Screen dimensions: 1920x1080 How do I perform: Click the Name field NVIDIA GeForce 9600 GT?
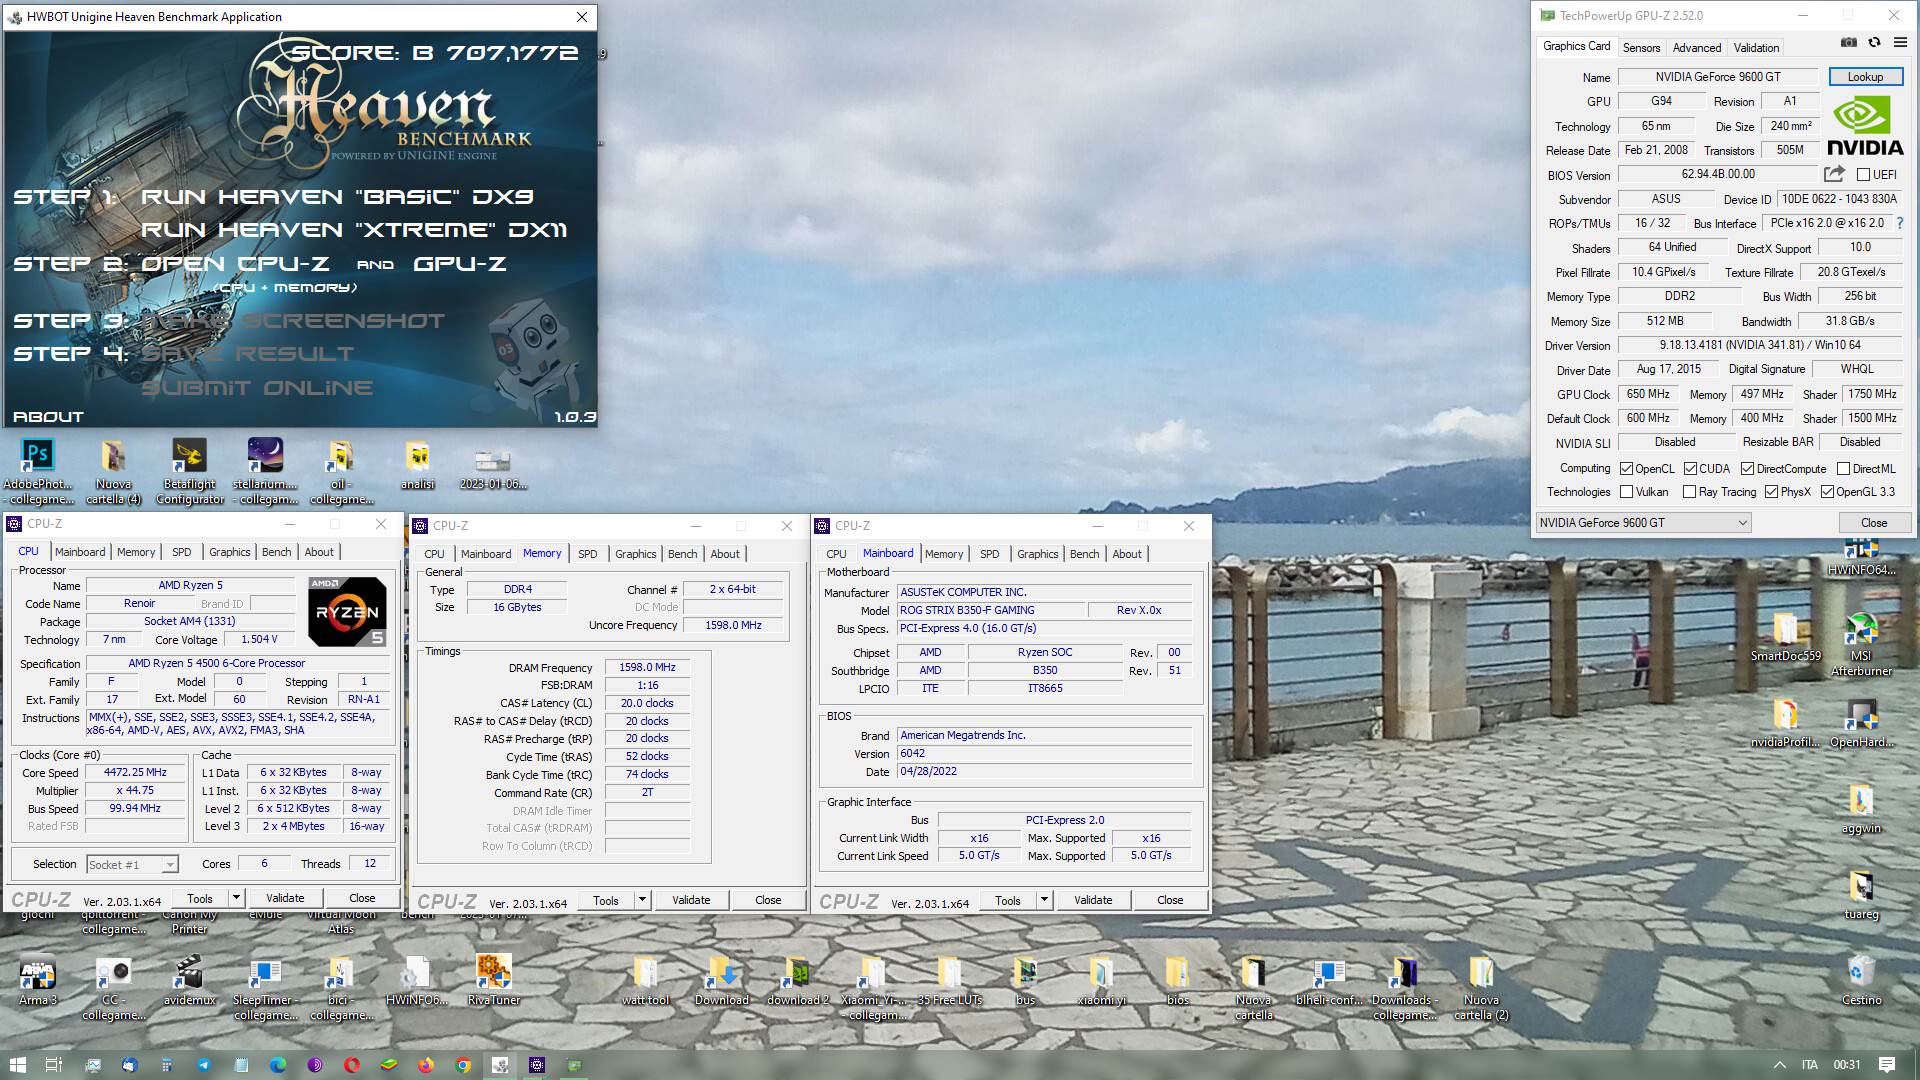pyautogui.click(x=1718, y=77)
